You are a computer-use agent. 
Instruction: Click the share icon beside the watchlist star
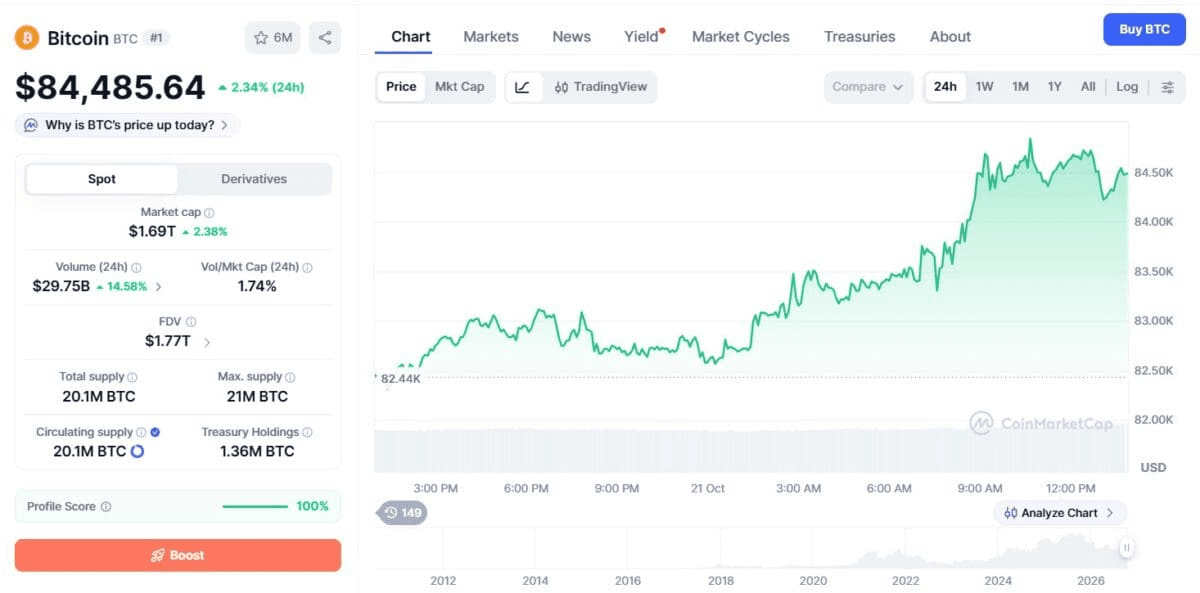point(325,38)
